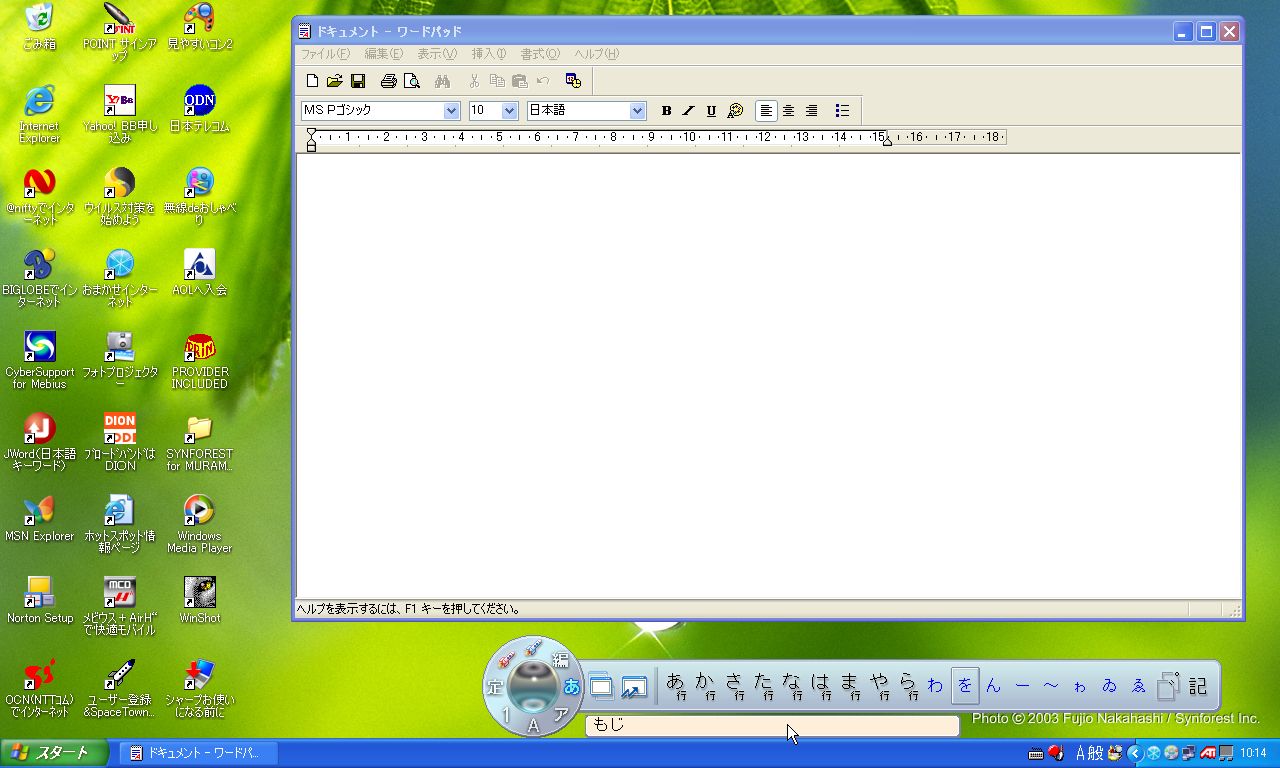Open the 書式(O) menu
Screen dimensions: 1280x768
point(539,54)
